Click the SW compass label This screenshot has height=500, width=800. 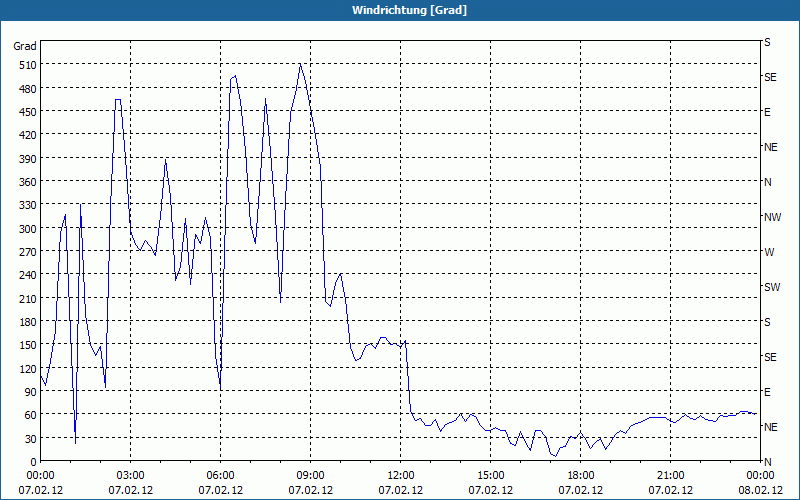click(772, 287)
